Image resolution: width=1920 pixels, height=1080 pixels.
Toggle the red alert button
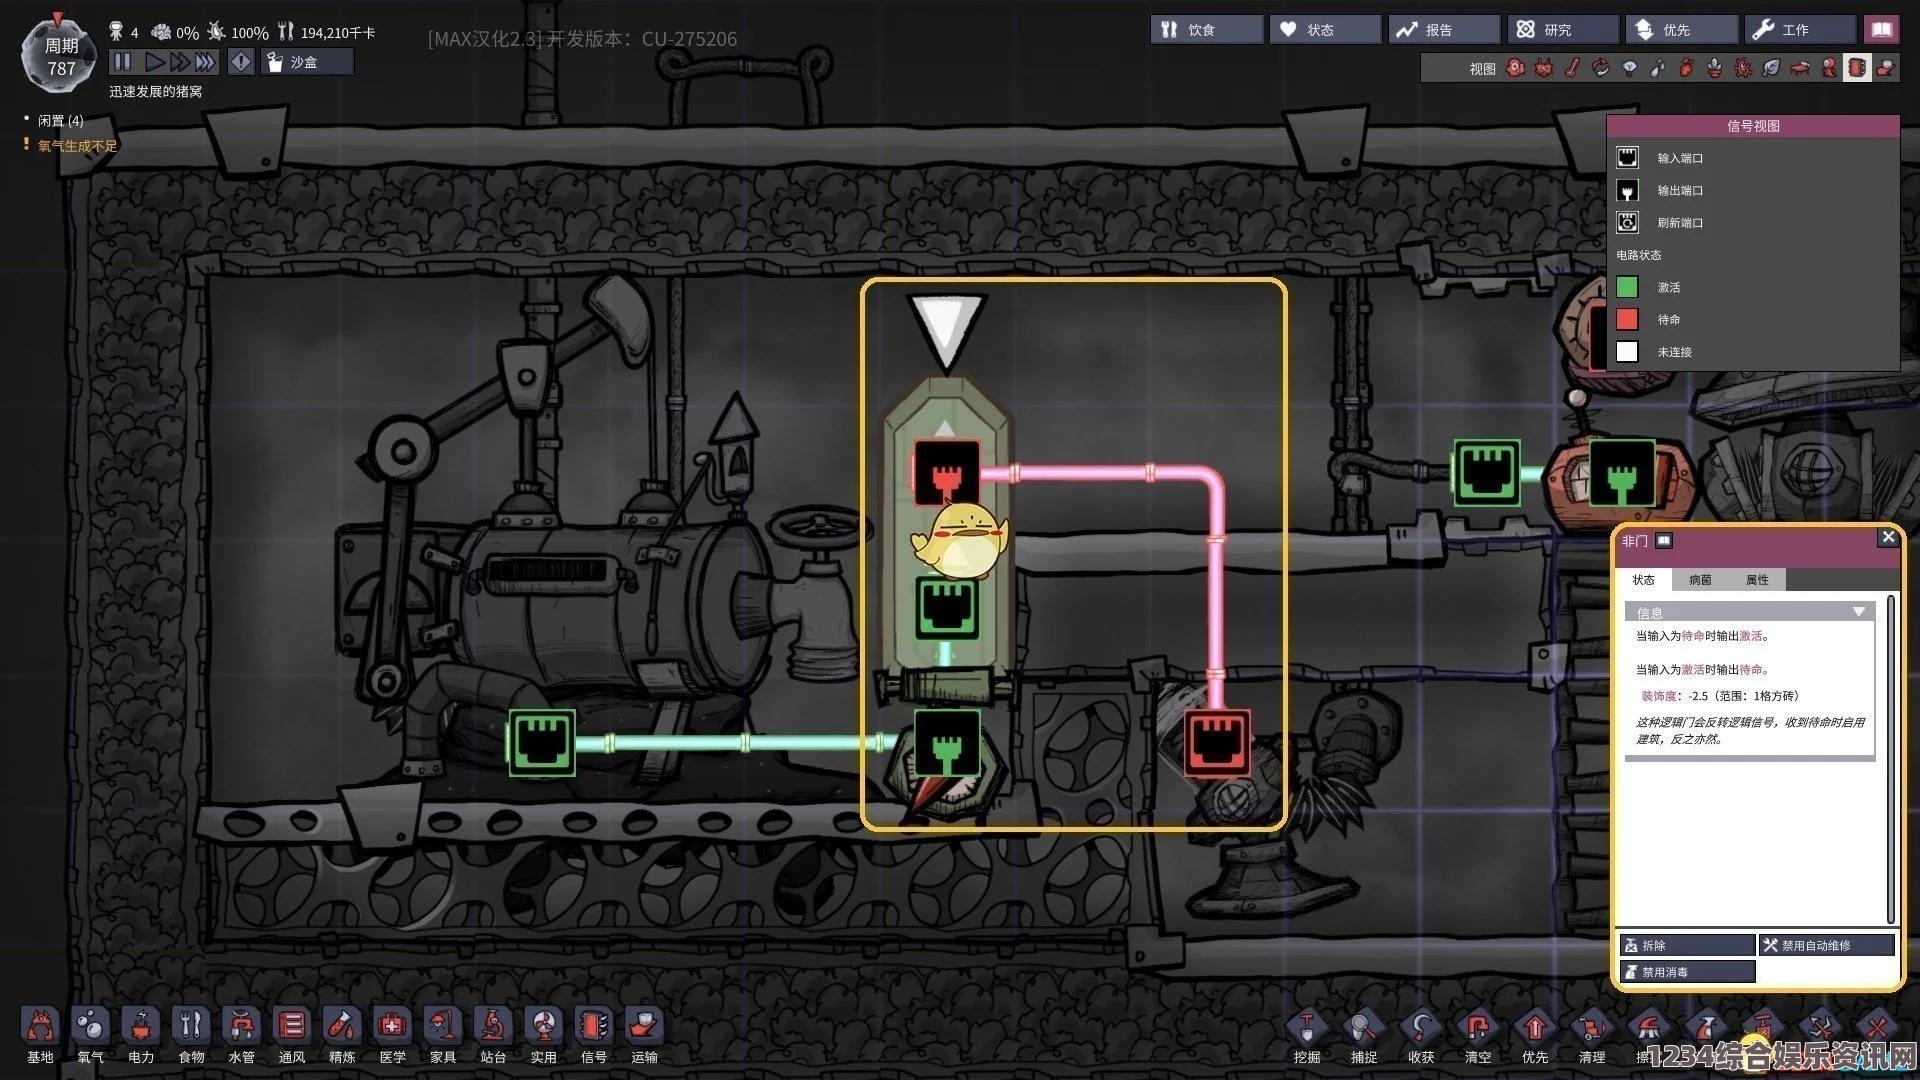[x=241, y=62]
